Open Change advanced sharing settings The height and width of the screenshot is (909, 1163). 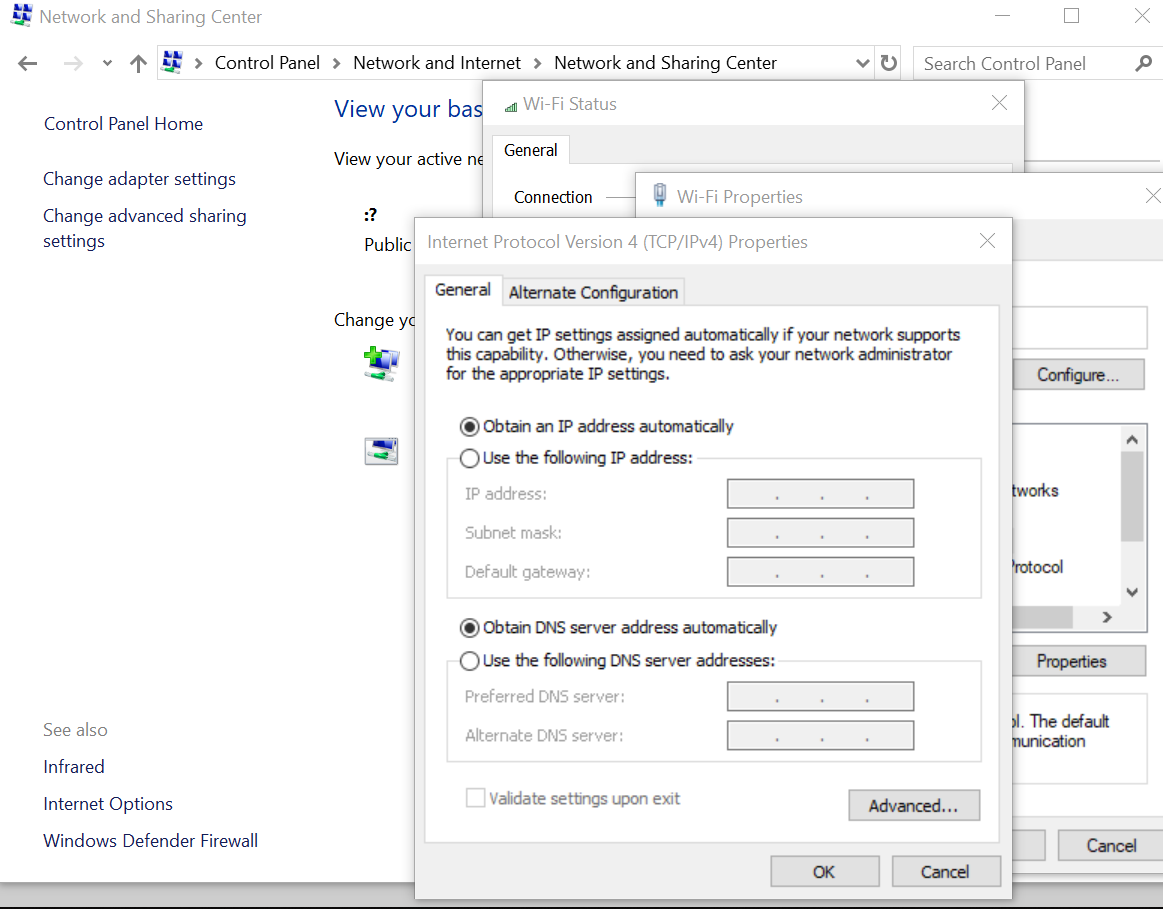tap(145, 228)
